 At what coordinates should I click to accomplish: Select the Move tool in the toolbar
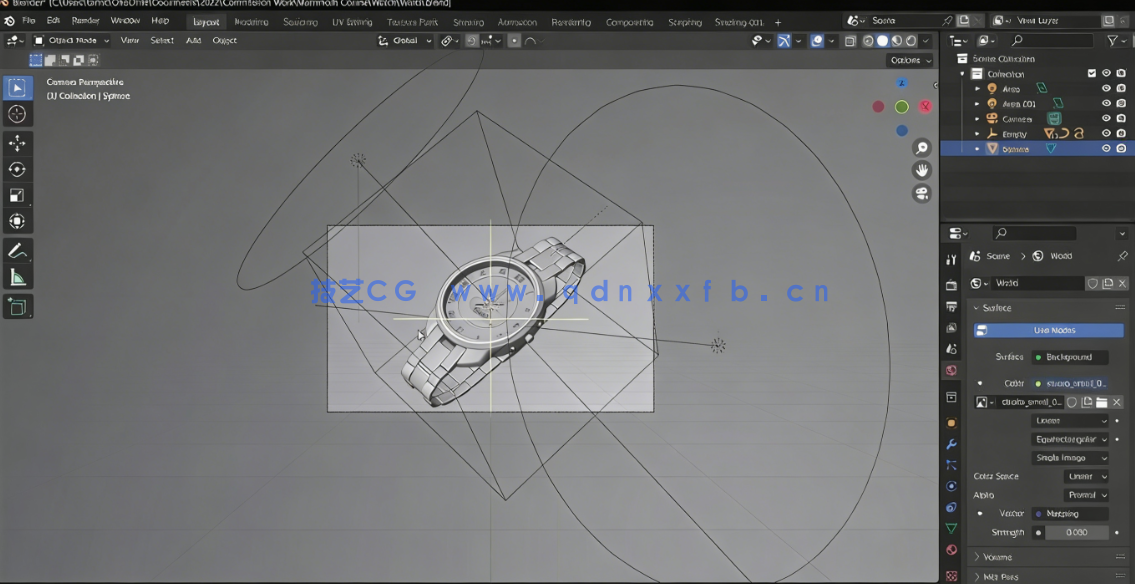[17, 143]
